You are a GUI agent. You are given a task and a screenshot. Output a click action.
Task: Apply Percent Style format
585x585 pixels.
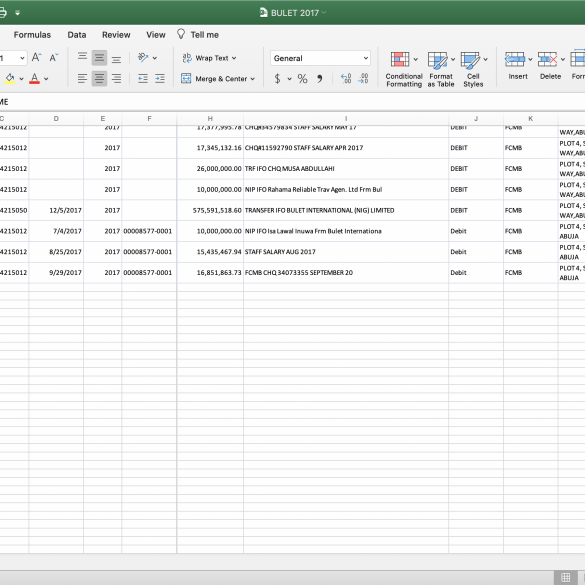point(302,79)
